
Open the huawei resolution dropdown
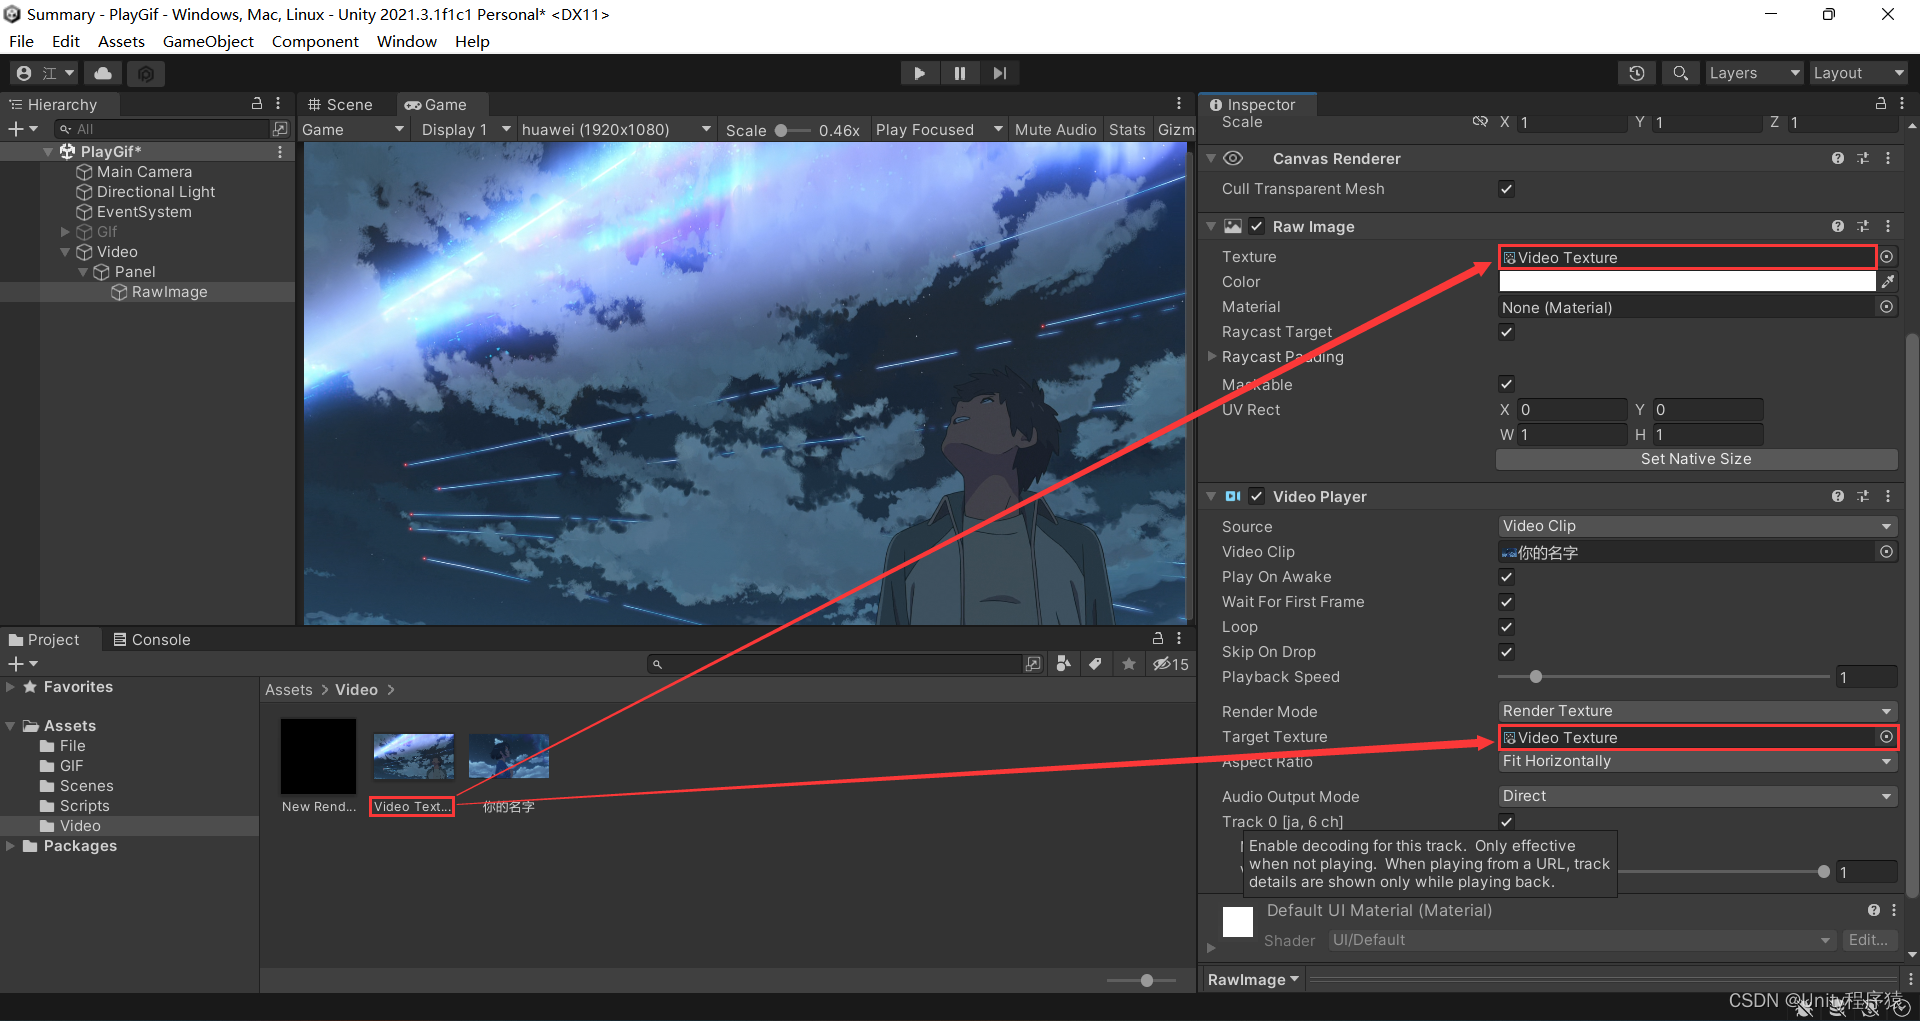(616, 130)
